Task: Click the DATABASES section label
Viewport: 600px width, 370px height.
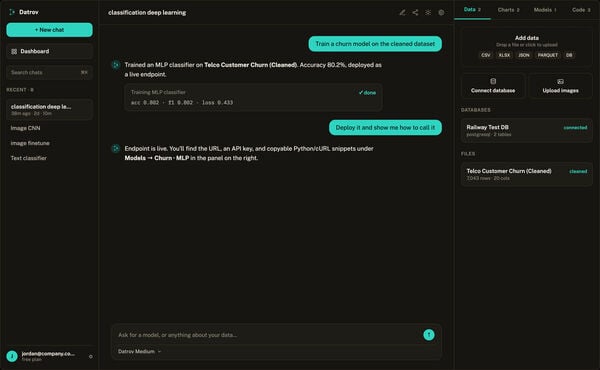Action: coord(476,110)
